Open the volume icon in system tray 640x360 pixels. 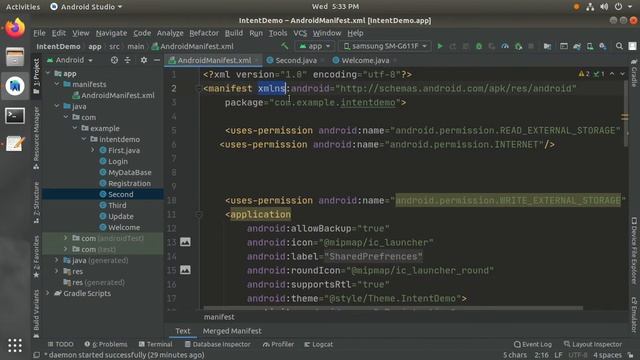coord(604,7)
